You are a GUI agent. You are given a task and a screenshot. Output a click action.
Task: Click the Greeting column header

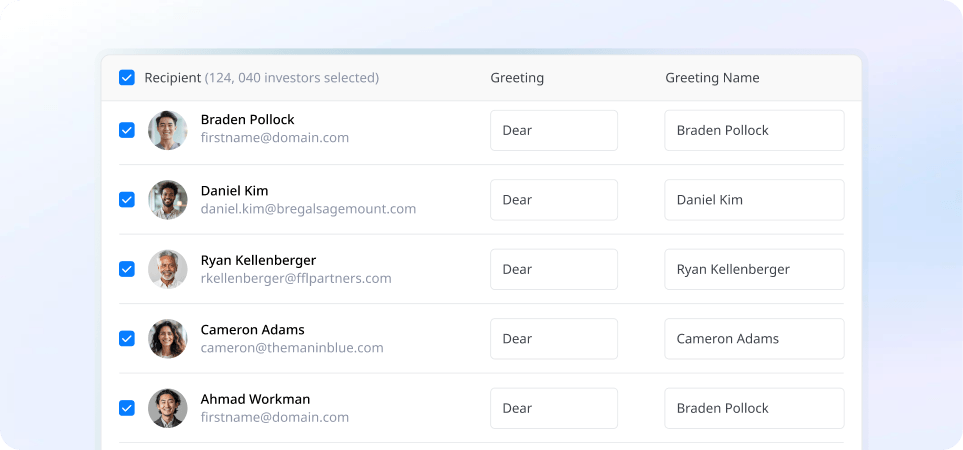click(517, 78)
